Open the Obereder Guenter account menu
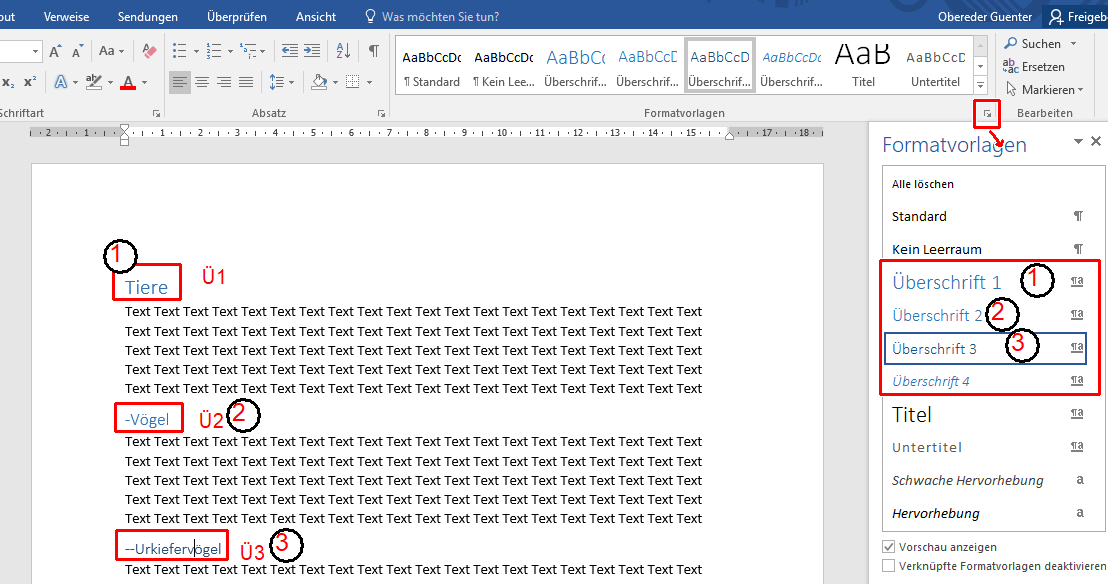Screen dimensions: 1108x584 point(984,16)
